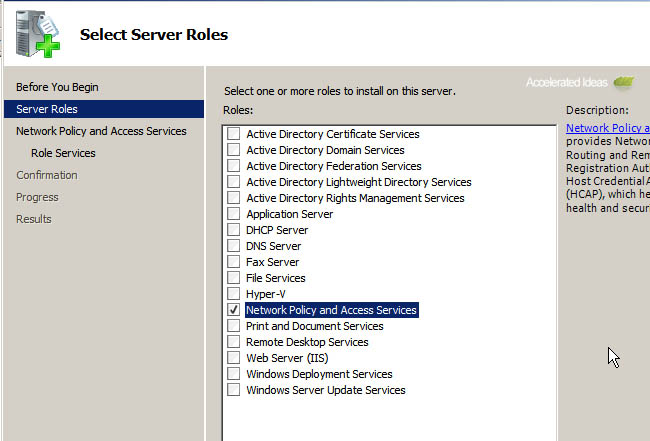
Task: Check the Hyper-V role checkbox
Action: pyautogui.click(x=233, y=293)
